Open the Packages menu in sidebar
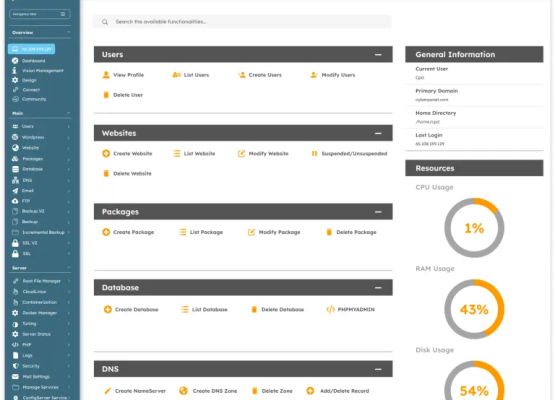555x400 pixels. (x=40, y=159)
